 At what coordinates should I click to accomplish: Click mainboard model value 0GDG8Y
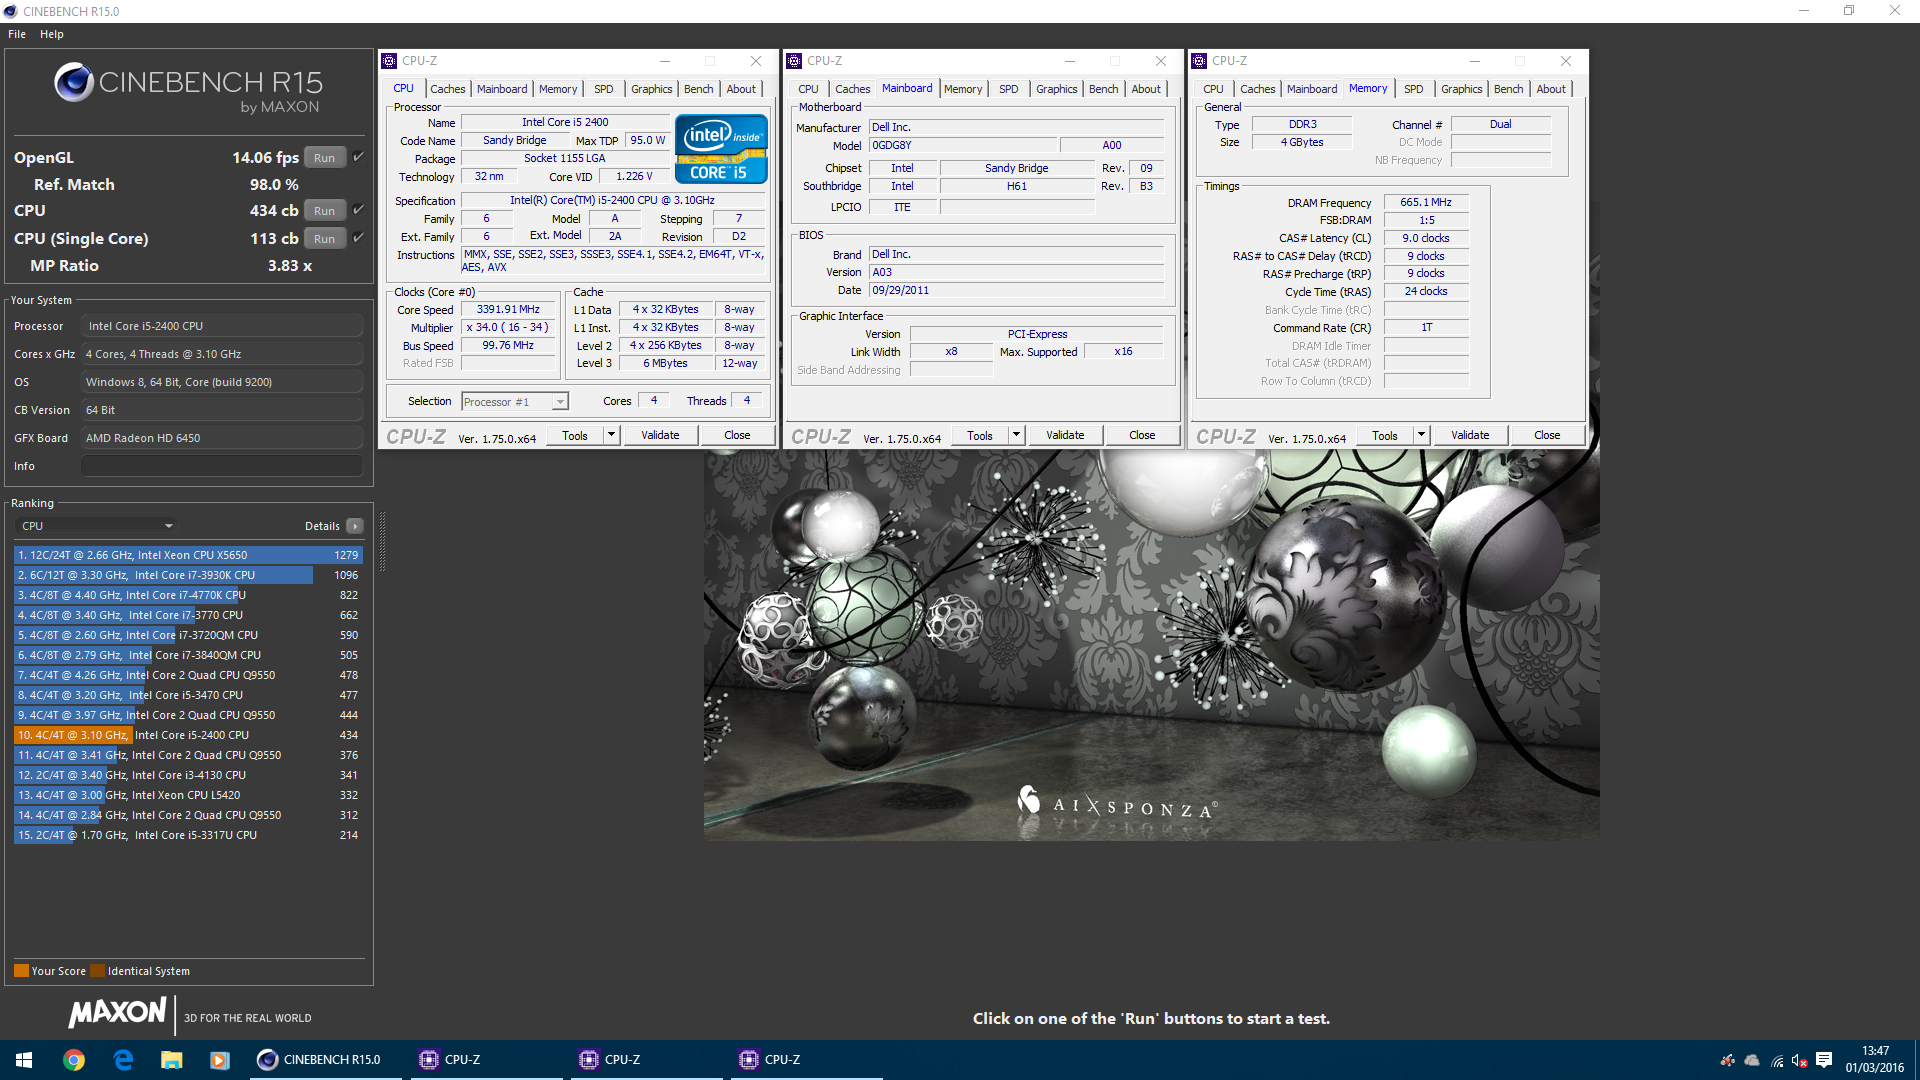click(962, 145)
